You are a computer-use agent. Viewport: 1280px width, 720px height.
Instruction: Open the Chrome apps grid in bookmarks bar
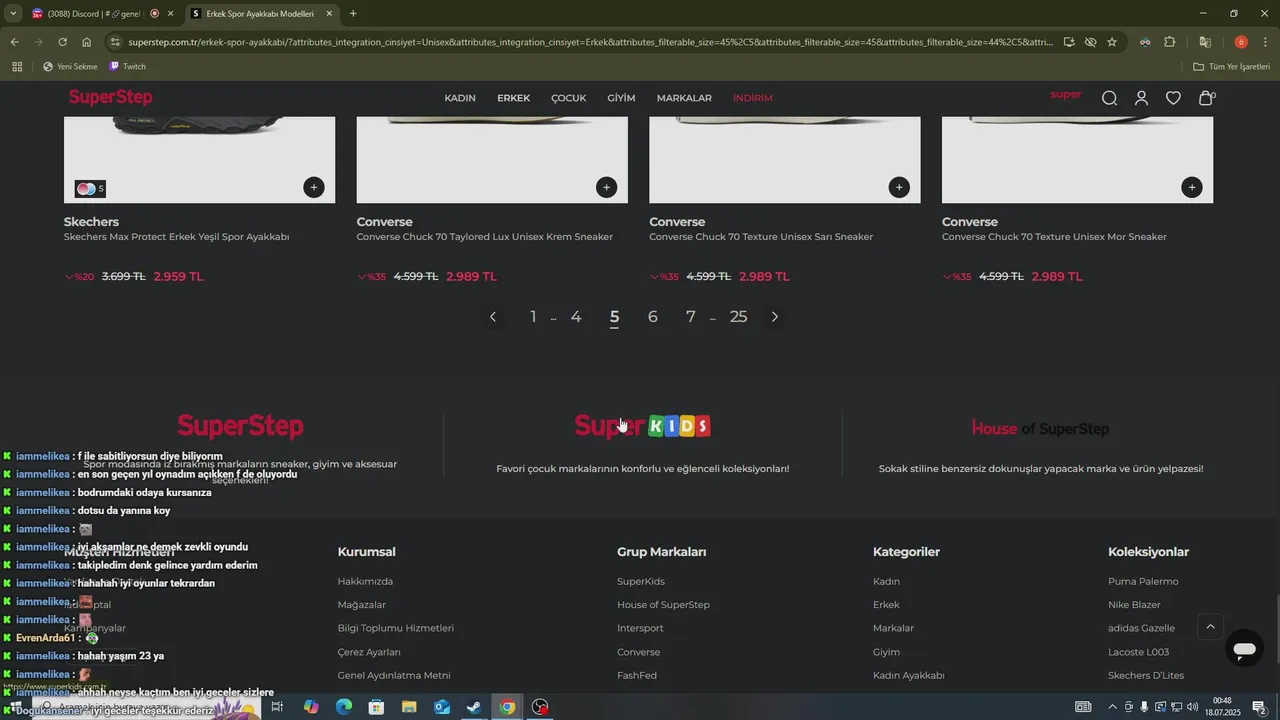(x=17, y=67)
